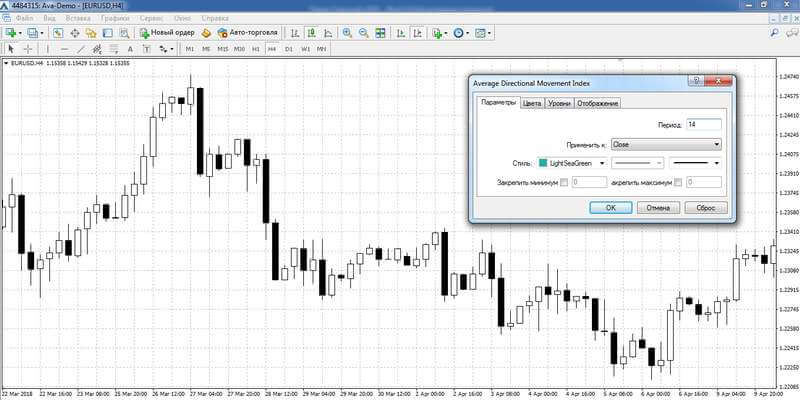Switch to H1 timeframe
Image resolution: width=800 pixels, height=400 pixels.
point(256,49)
